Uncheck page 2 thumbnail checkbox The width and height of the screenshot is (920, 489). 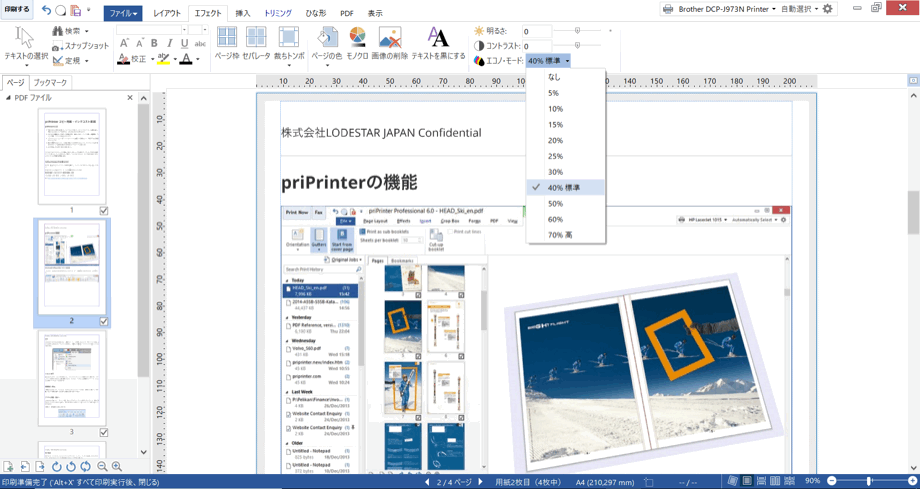pyautogui.click(x=104, y=321)
